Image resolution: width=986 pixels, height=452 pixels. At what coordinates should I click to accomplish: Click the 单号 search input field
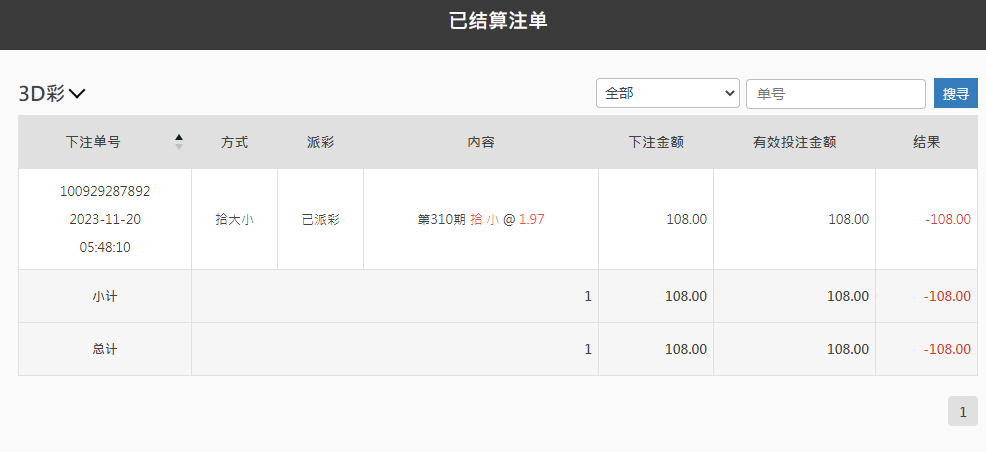(x=835, y=93)
